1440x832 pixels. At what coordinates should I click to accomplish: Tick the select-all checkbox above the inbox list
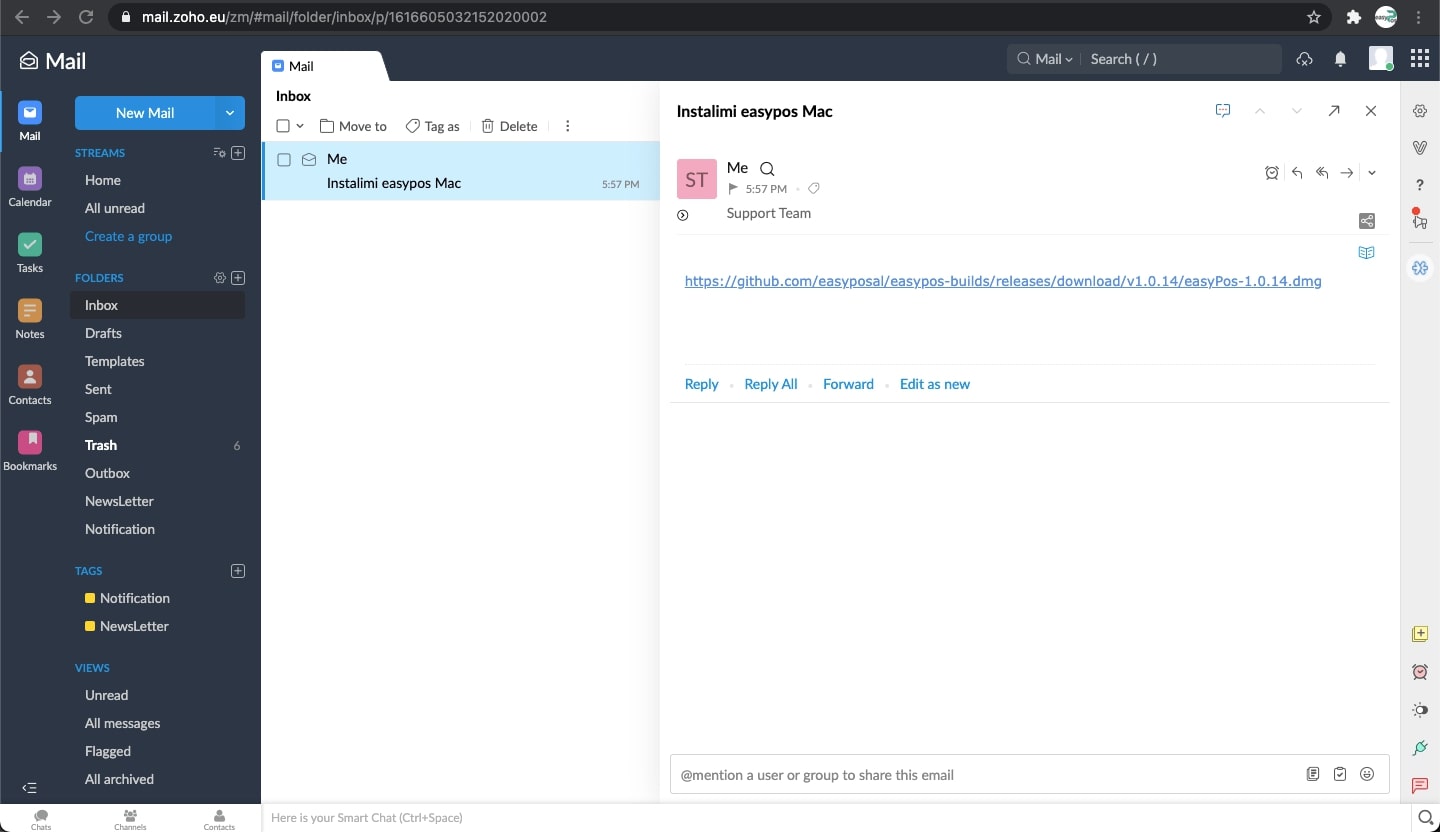point(283,126)
